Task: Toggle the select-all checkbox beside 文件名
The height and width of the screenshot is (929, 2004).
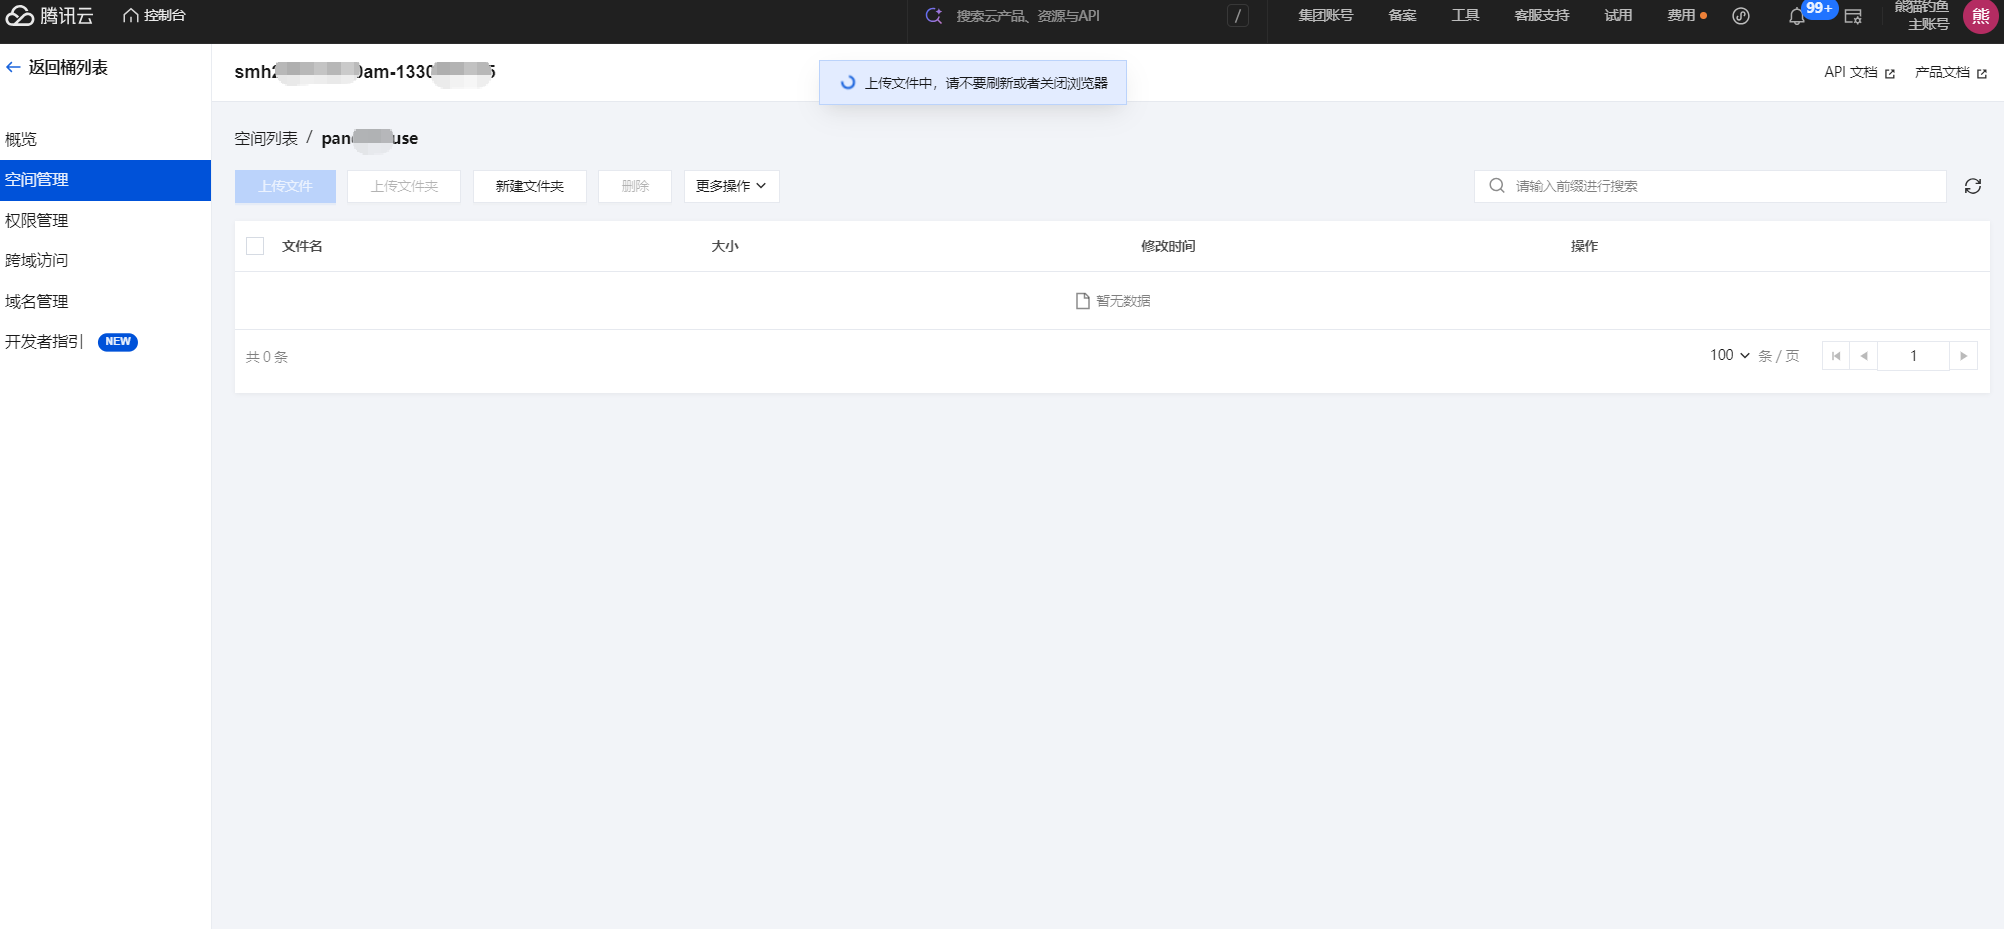Action: tap(255, 246)
